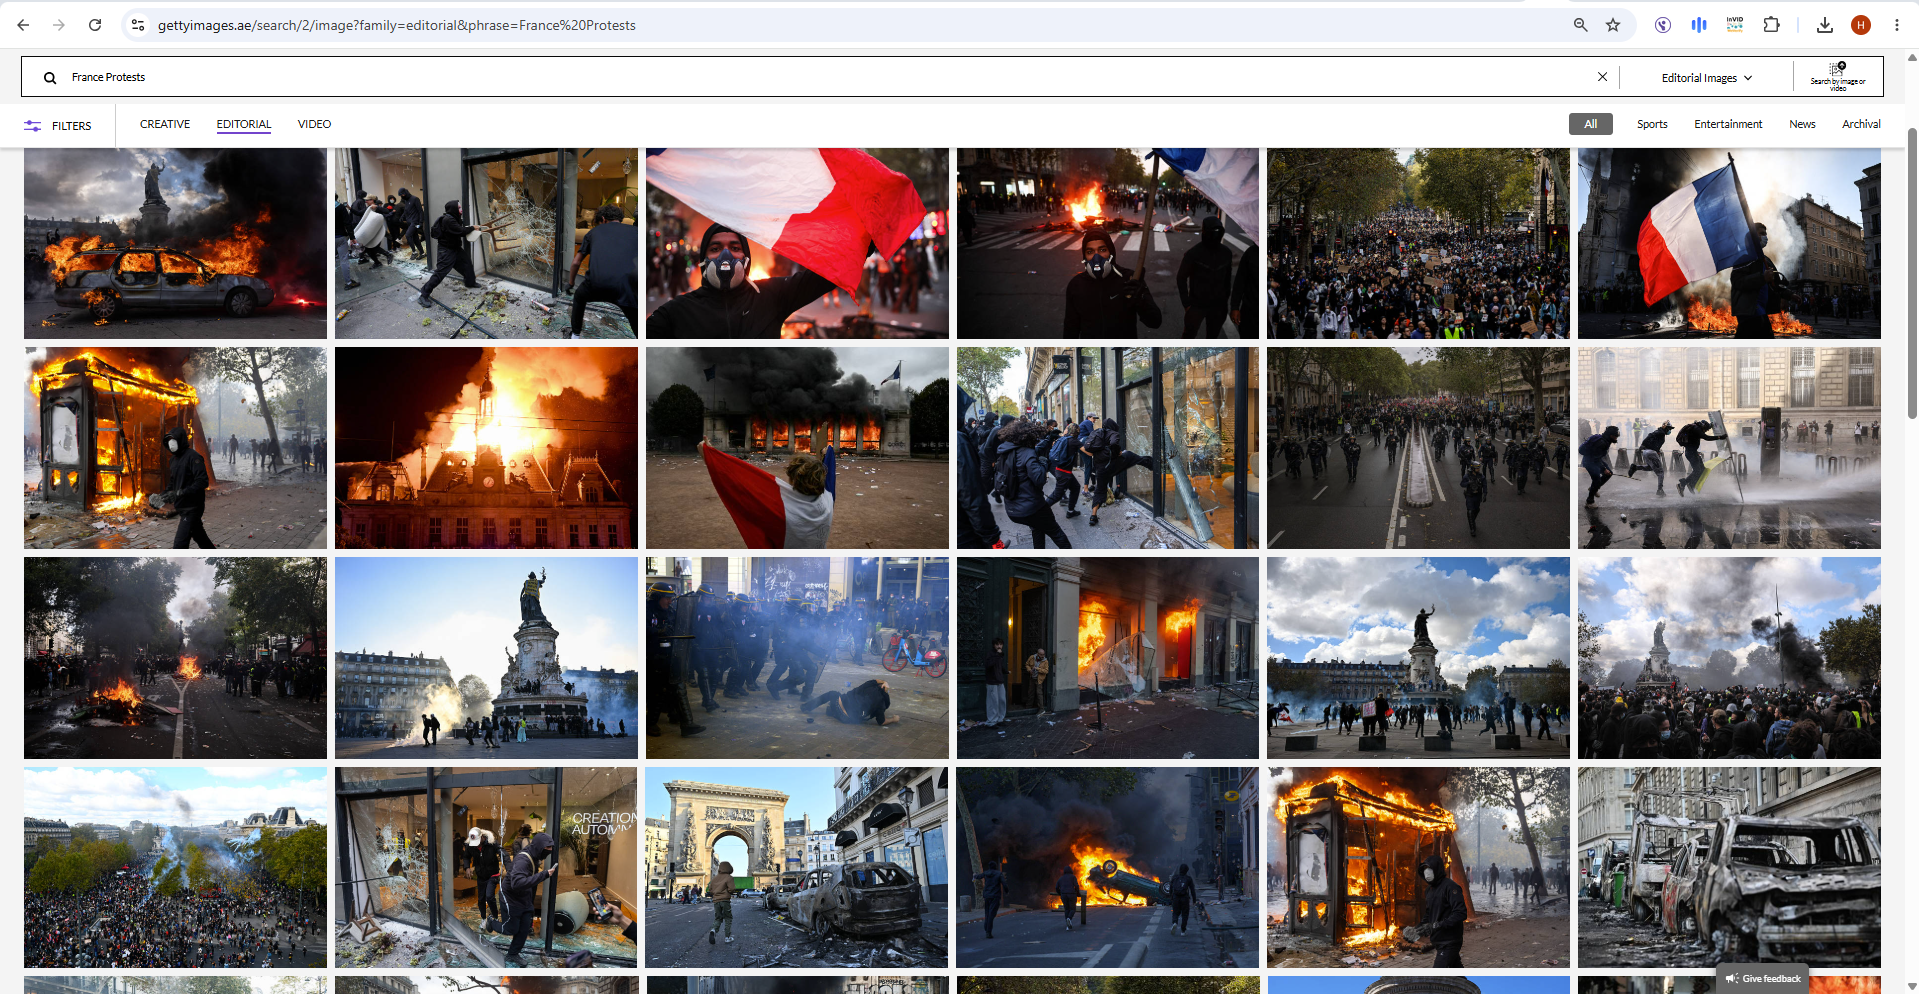Expand the Editorial Images dropdown

point(1707,78)
